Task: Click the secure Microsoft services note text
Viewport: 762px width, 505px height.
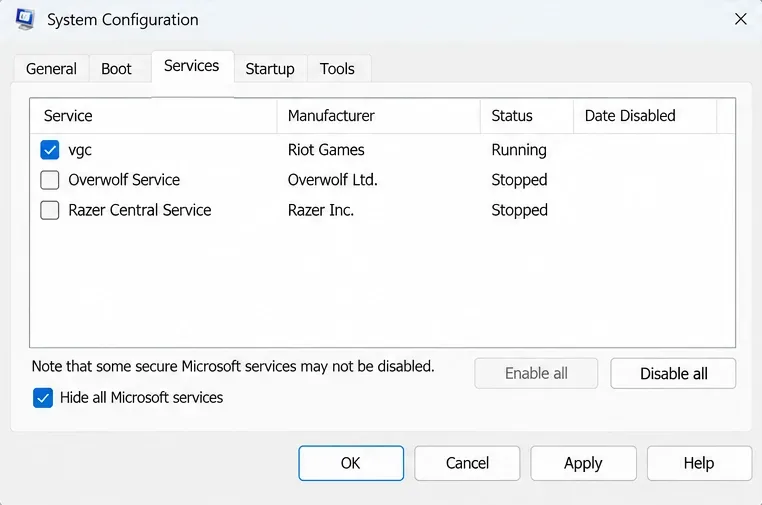Action: click(x=233, y=366)
